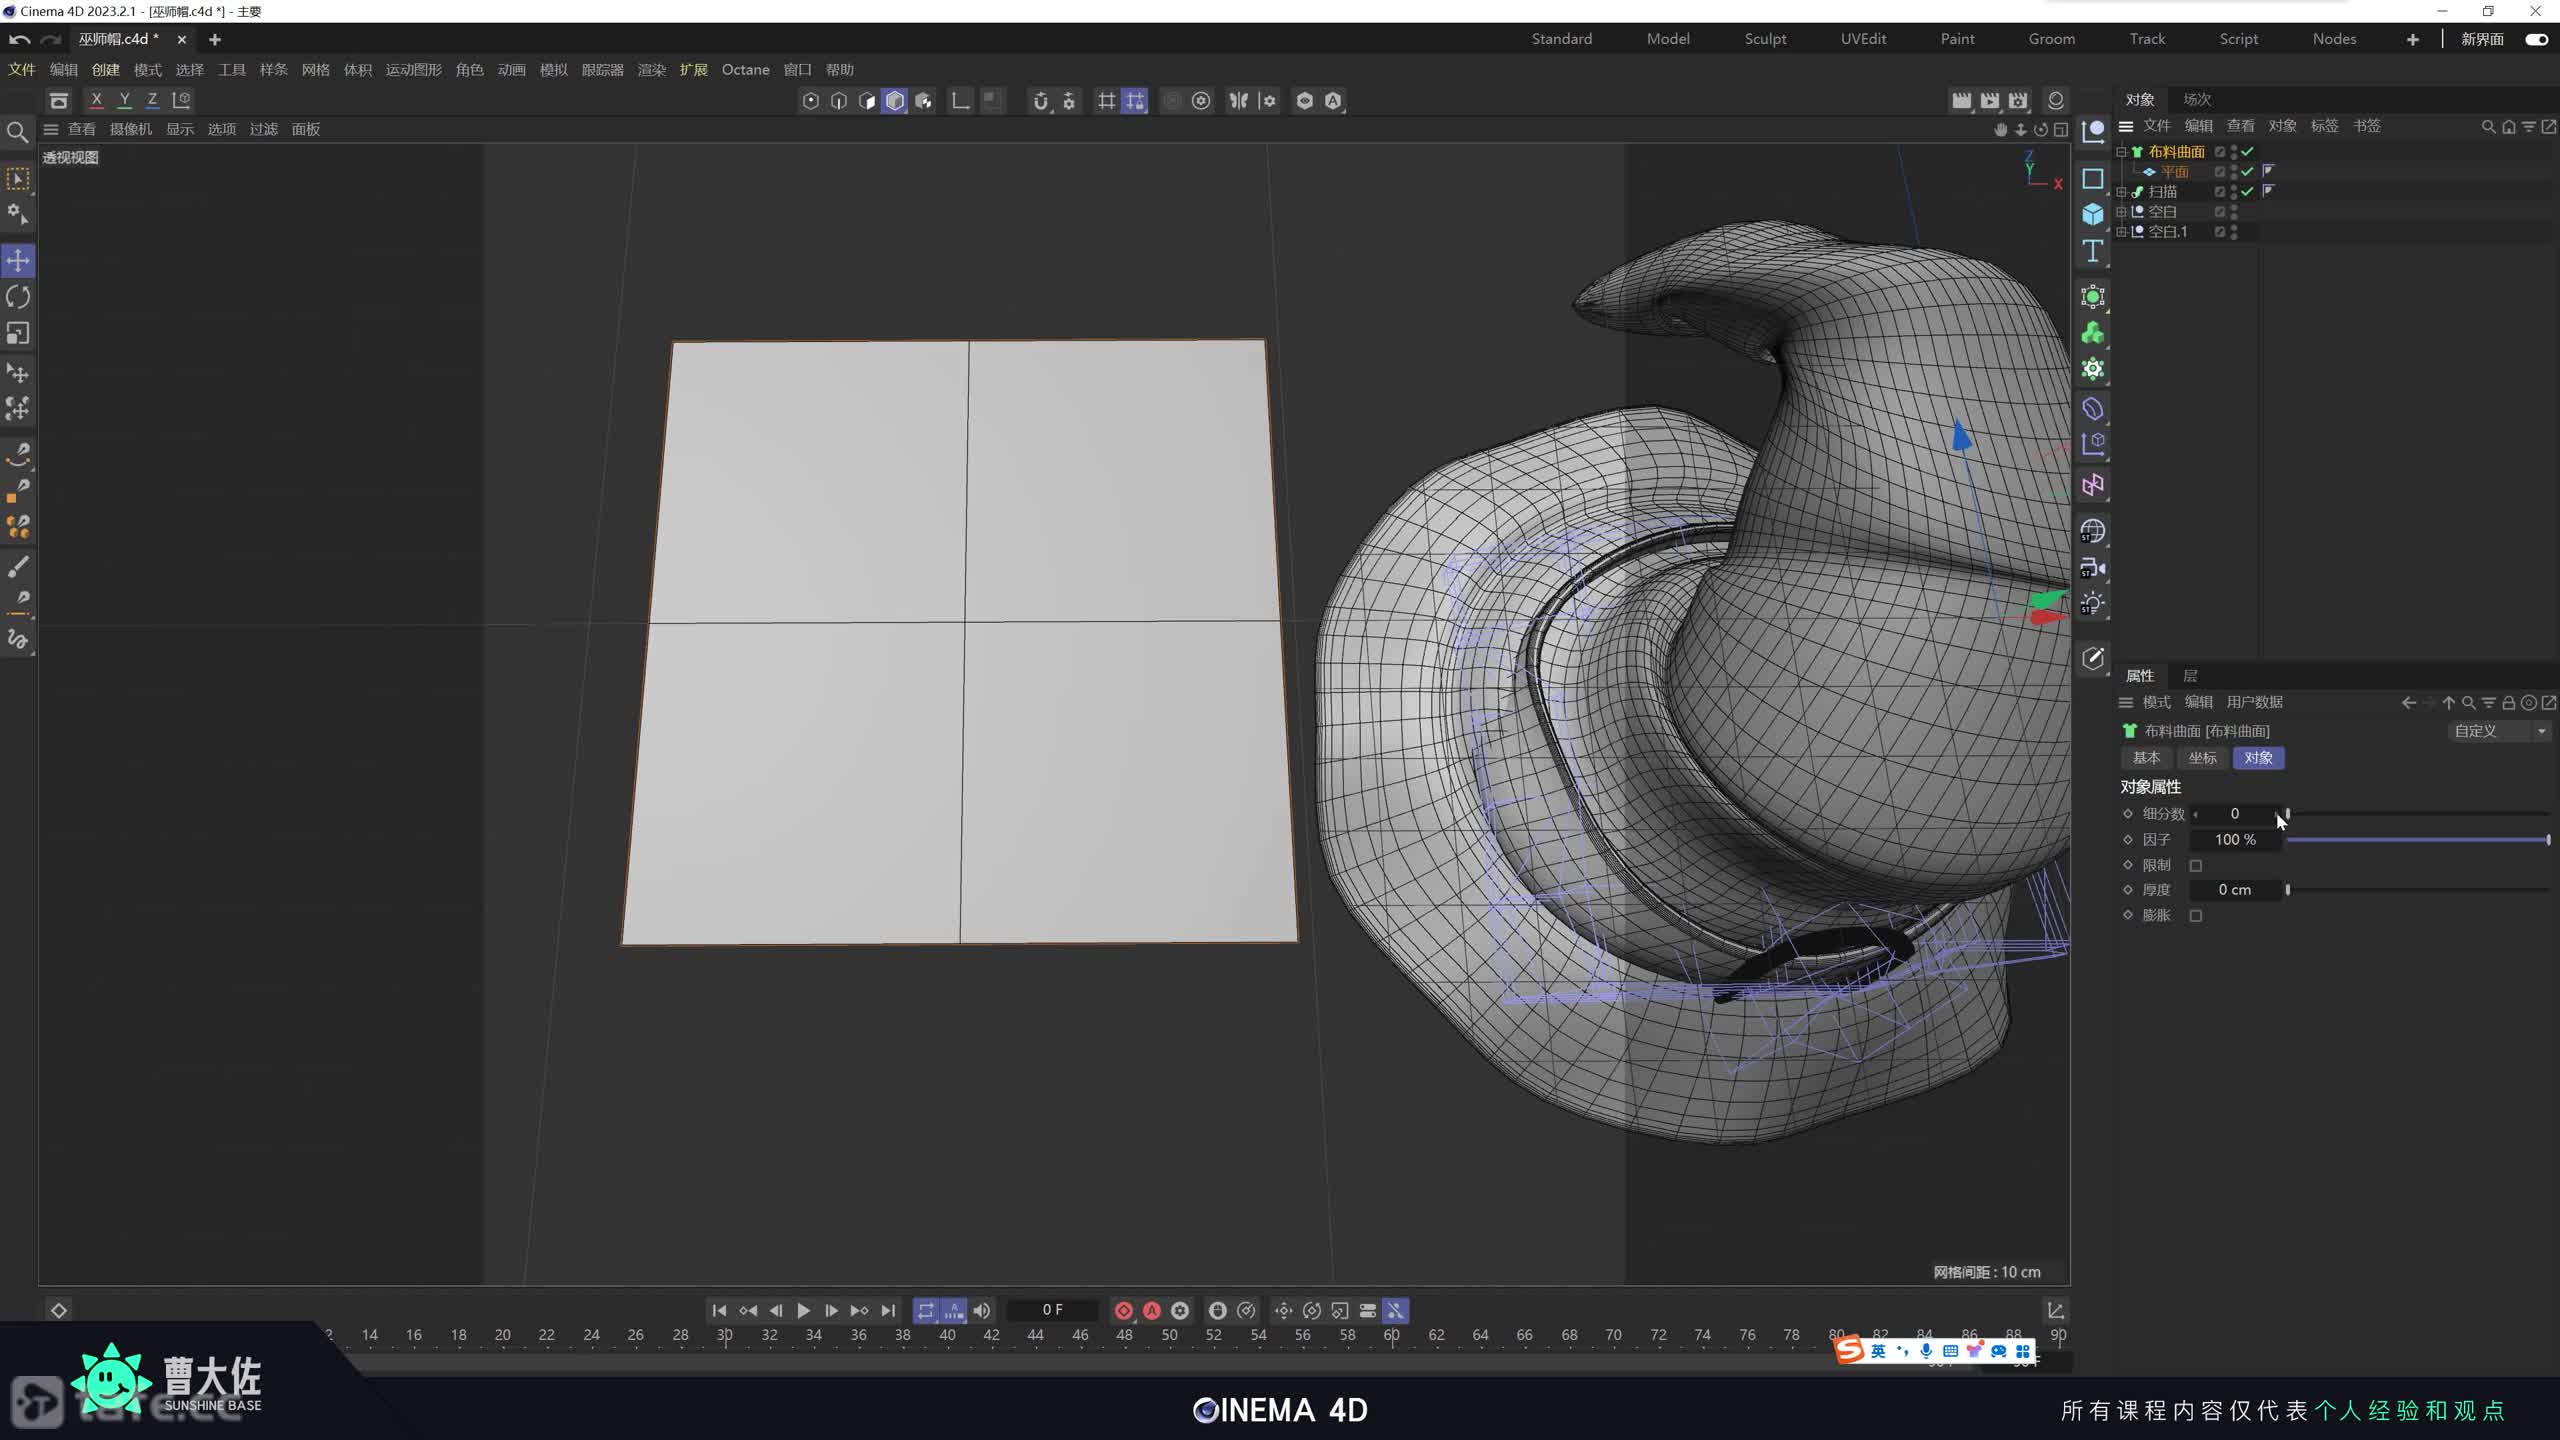
Task: Click the Text spline tool icon
Action: pos(2092,251)
